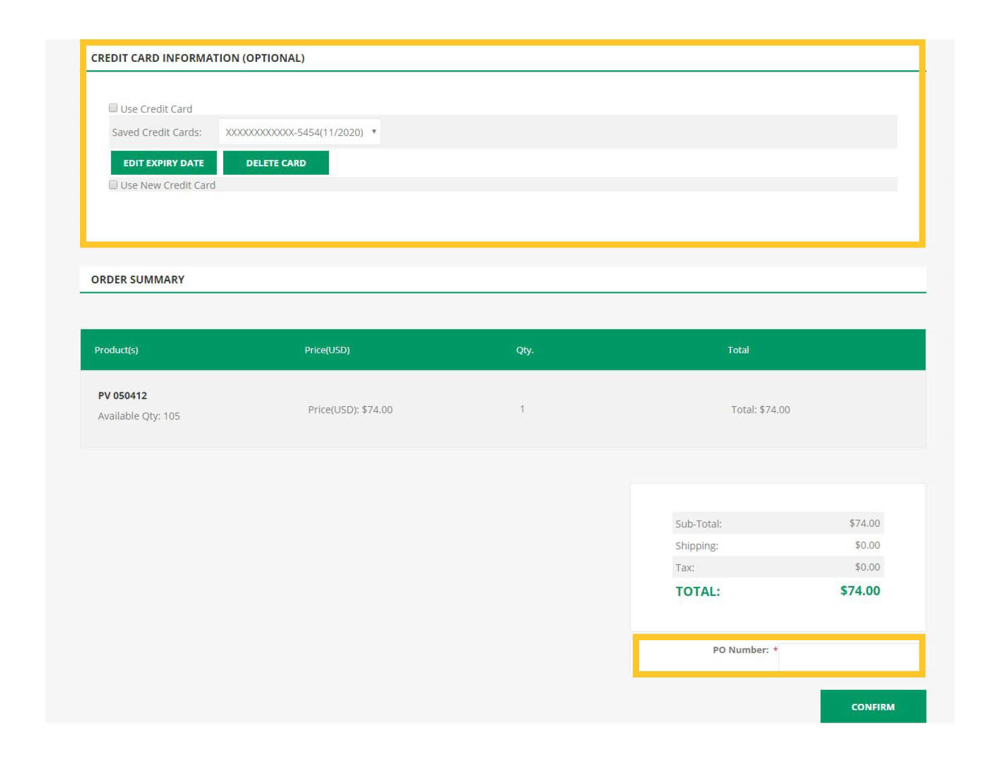Click the Available Qty: 105 text
Image resolution: width=1000 pixels, height=773 pixels.
pyautogui.click(x=139, y=416)
